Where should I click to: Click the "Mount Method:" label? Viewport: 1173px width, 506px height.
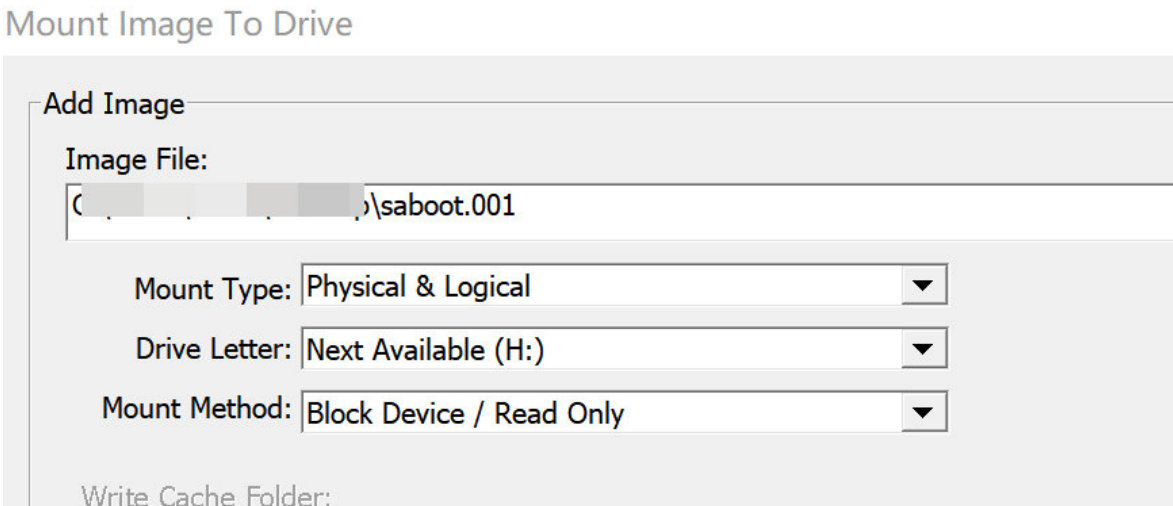pyautogui.click(x=197, y=409)
